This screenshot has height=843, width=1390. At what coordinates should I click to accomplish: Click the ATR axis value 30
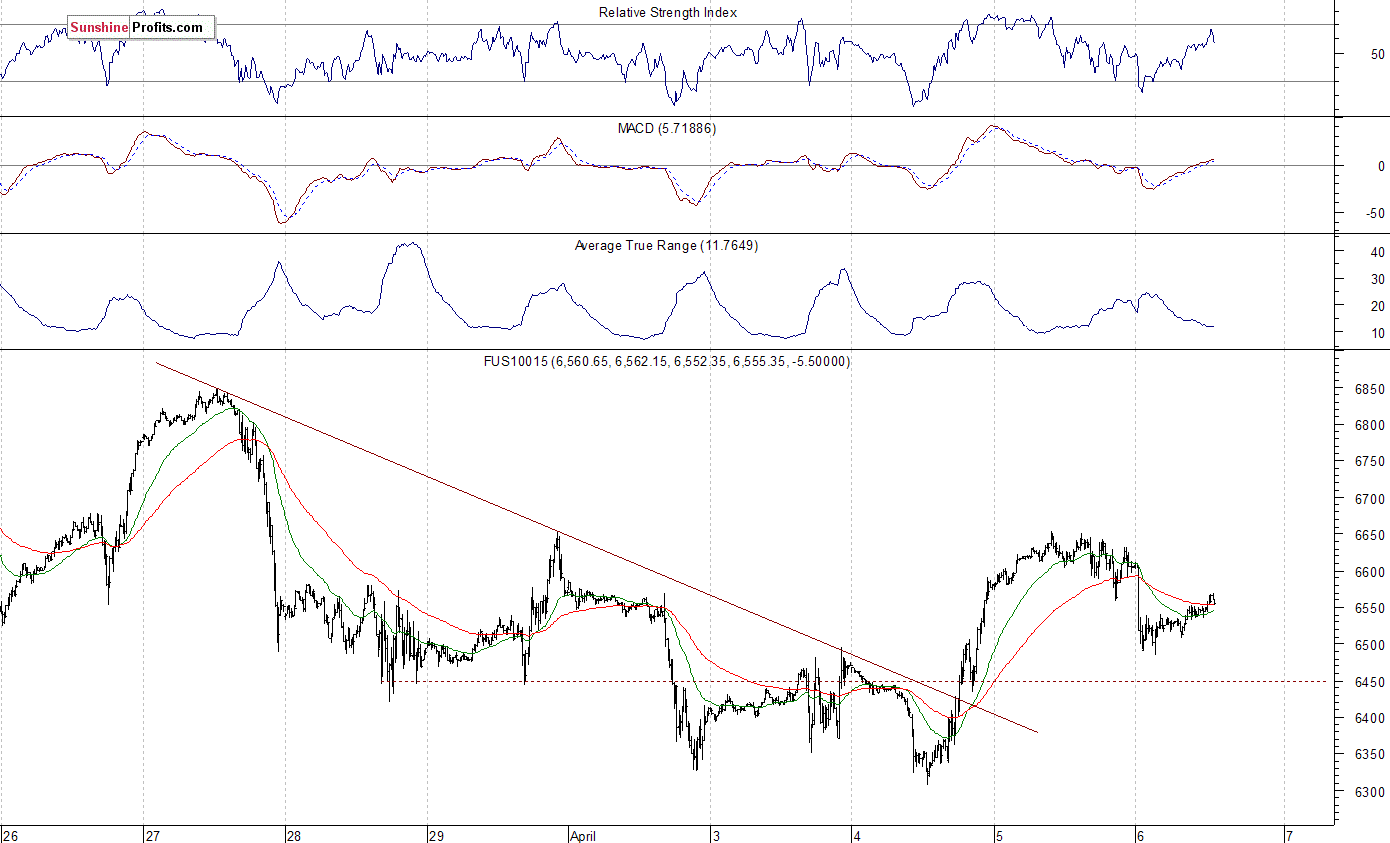[1377, 279]
